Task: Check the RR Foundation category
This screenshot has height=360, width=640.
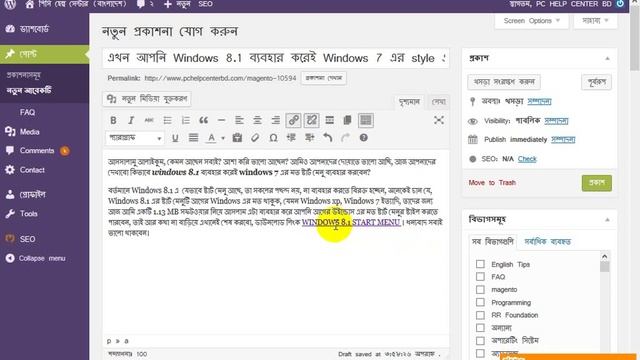Action: click(x=480, y=315)
